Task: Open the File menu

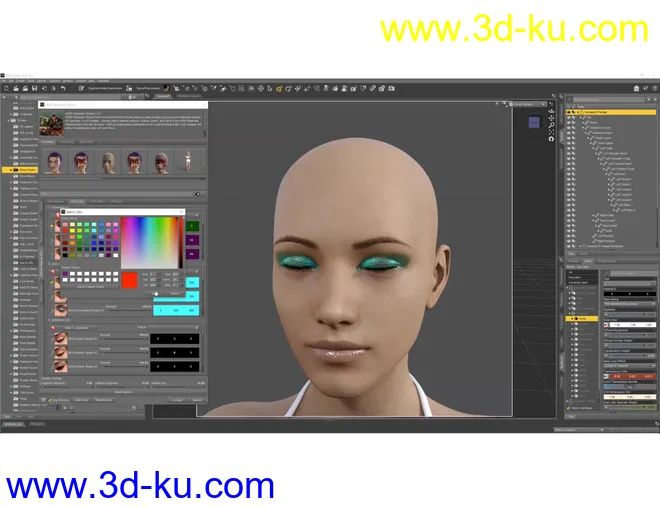Action: 6,80
